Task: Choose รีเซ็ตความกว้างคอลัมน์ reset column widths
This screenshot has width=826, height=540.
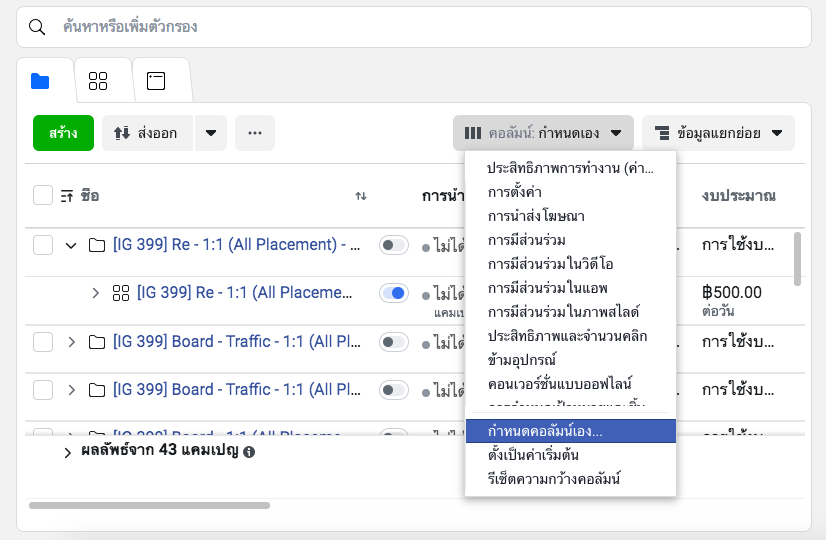Action: point(571,479)
